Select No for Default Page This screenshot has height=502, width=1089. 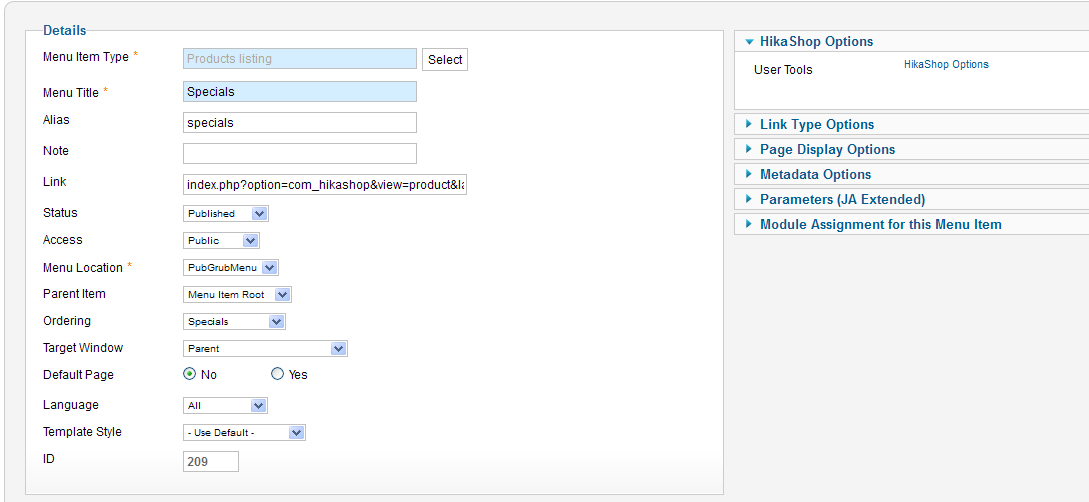point(190,374)
